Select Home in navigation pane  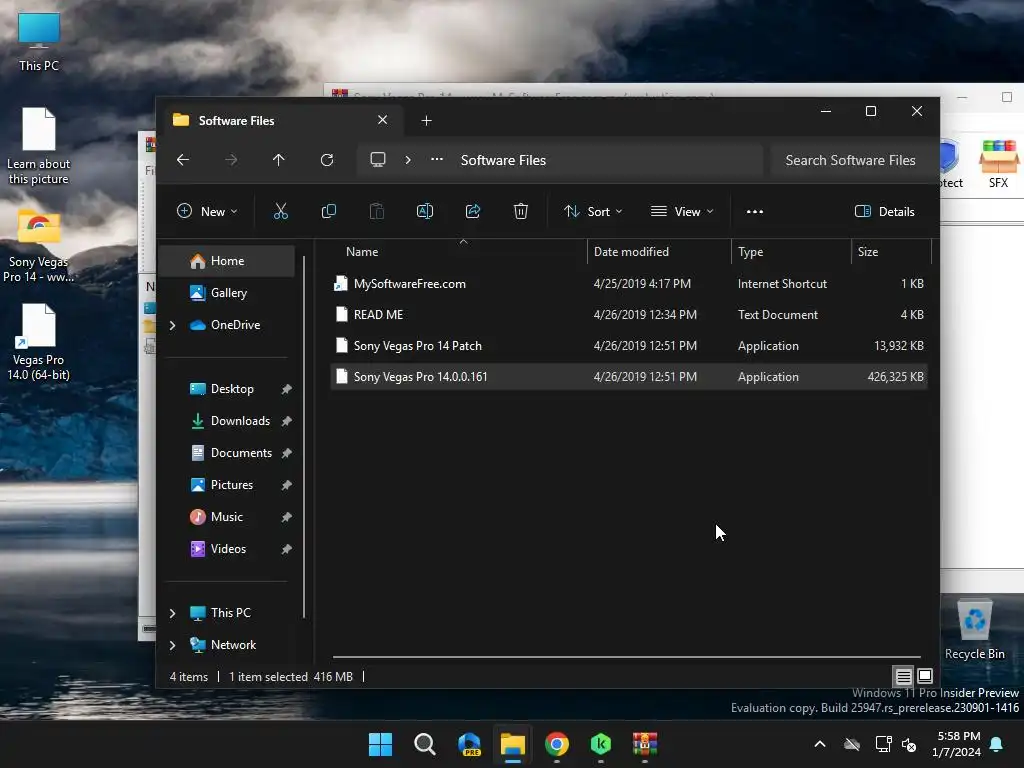[227, 261]
